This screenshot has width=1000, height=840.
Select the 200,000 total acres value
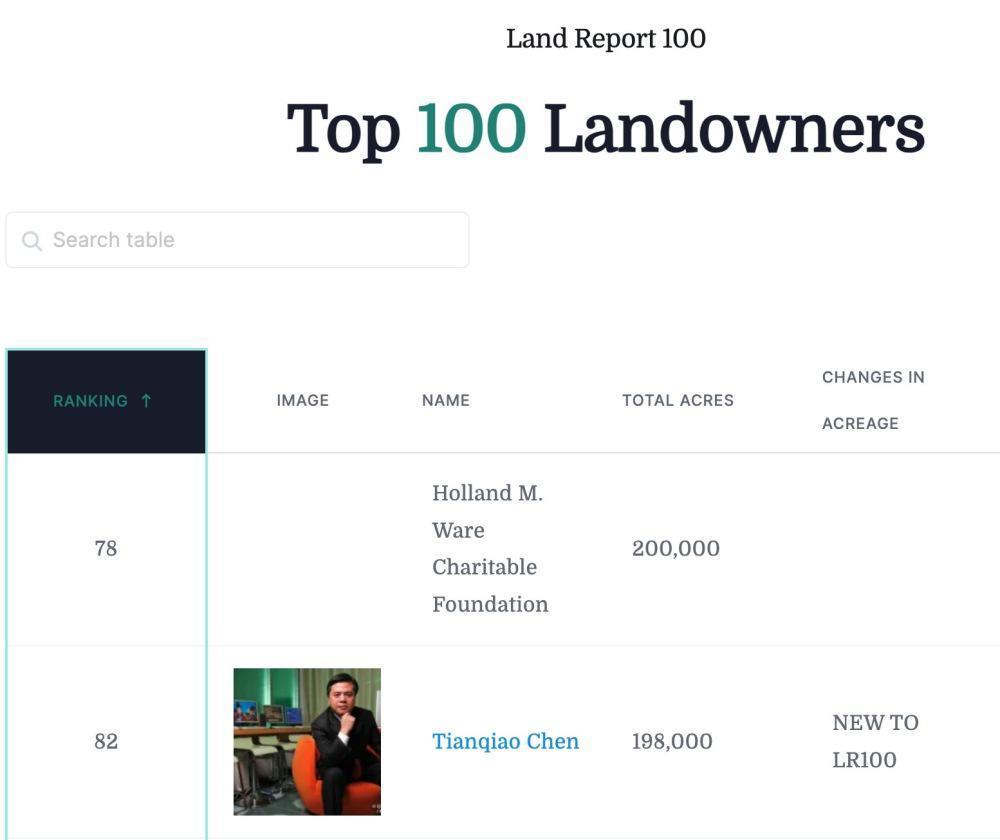[x=675, y=548]
